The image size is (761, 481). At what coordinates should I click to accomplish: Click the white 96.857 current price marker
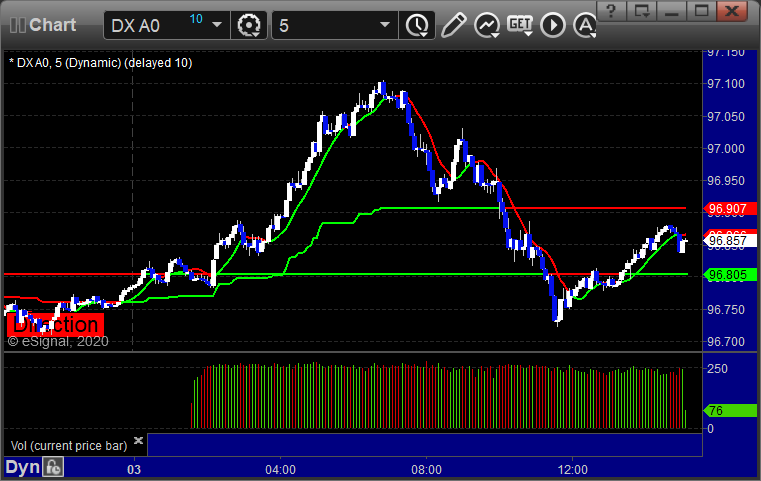730,240
